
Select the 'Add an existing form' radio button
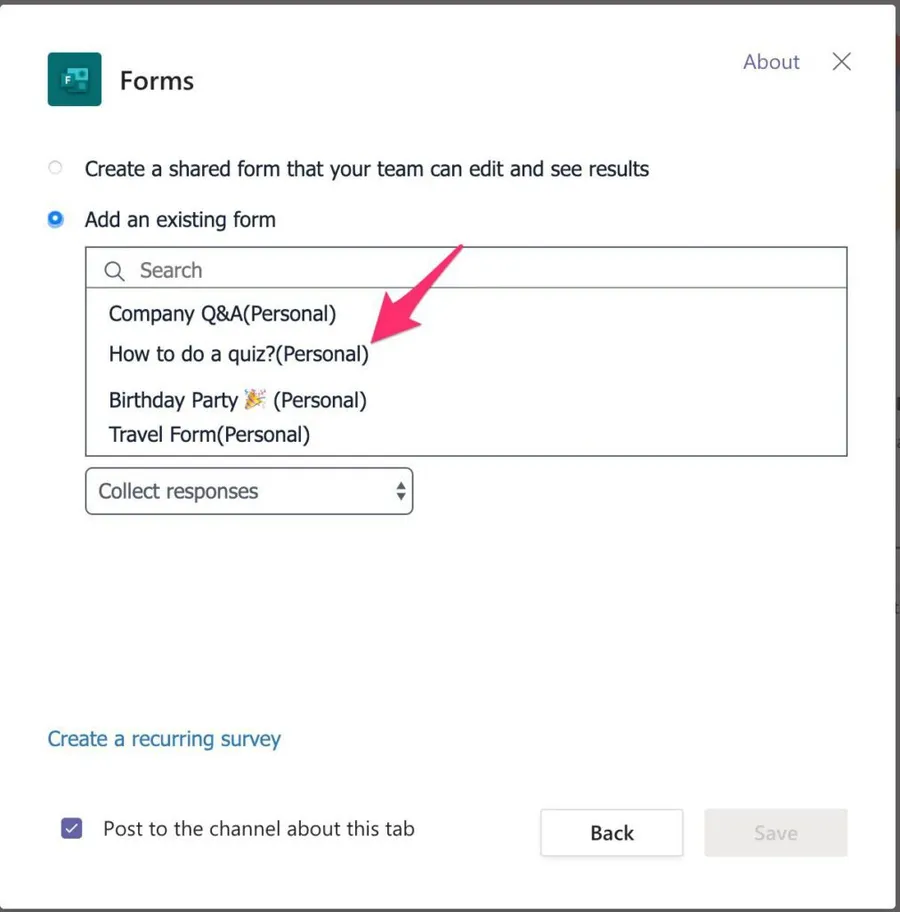[56, 219]
